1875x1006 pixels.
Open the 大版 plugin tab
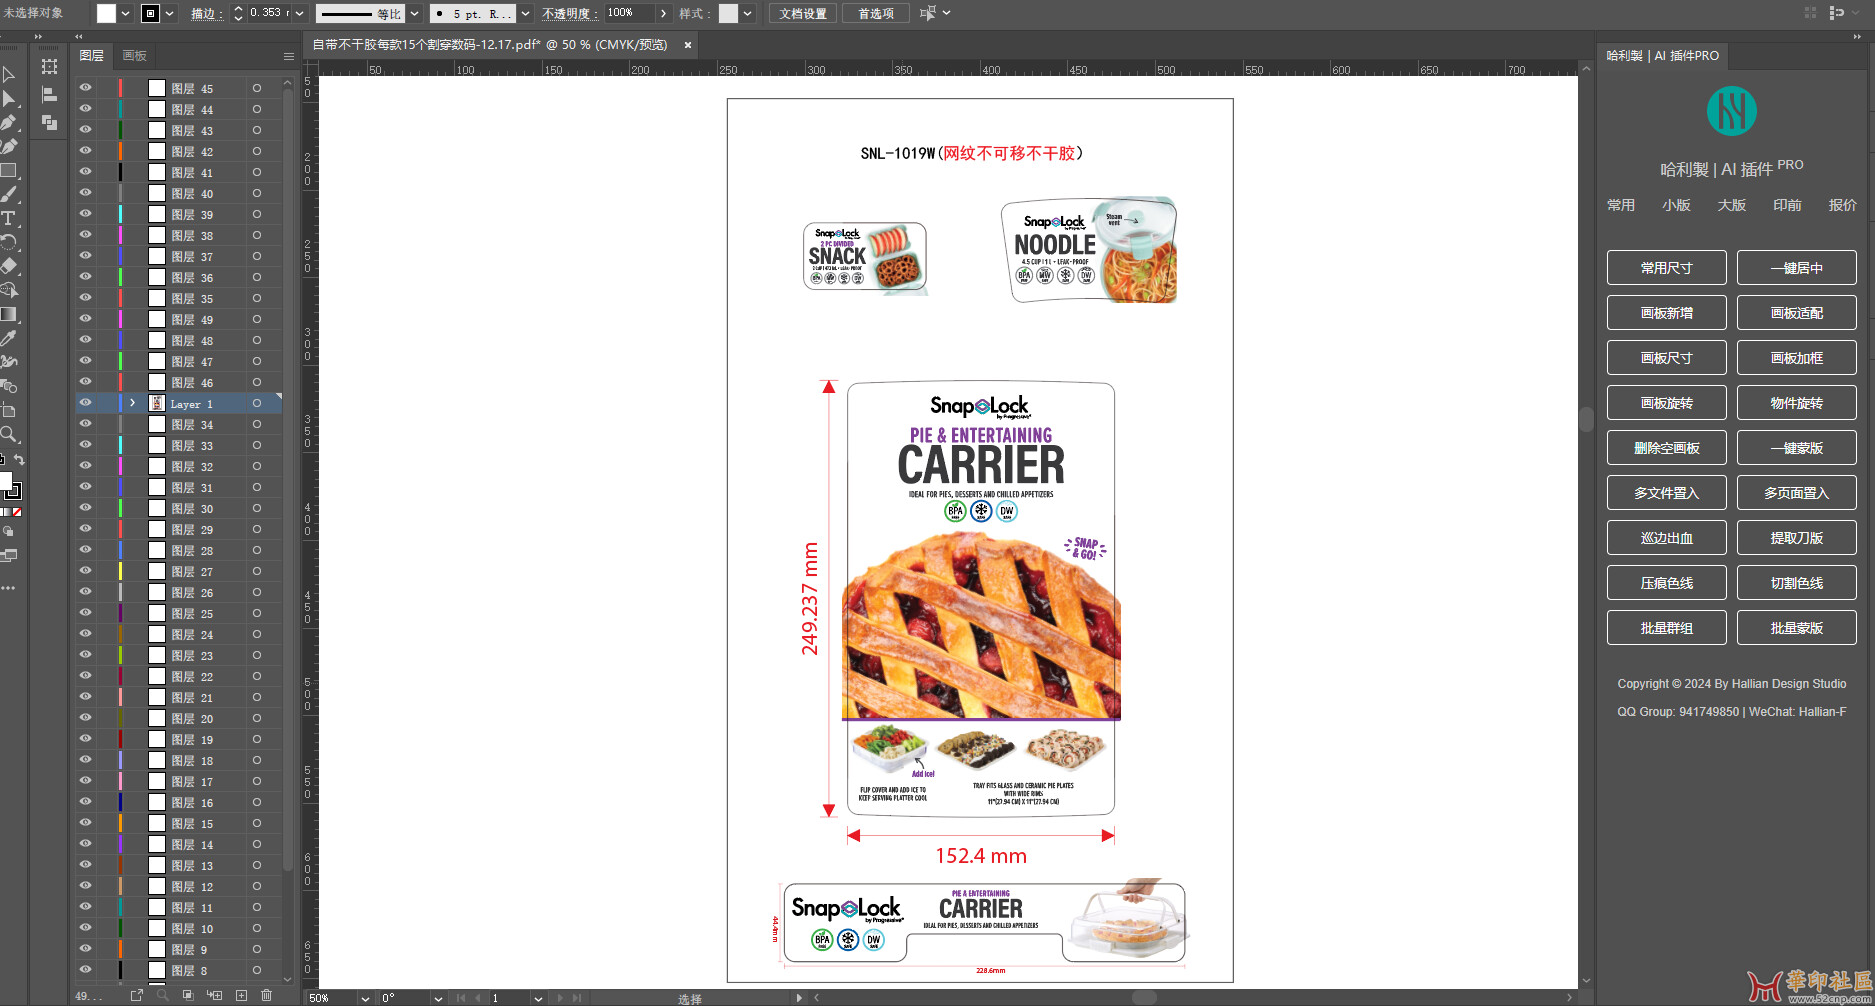tap(1732, 205)
